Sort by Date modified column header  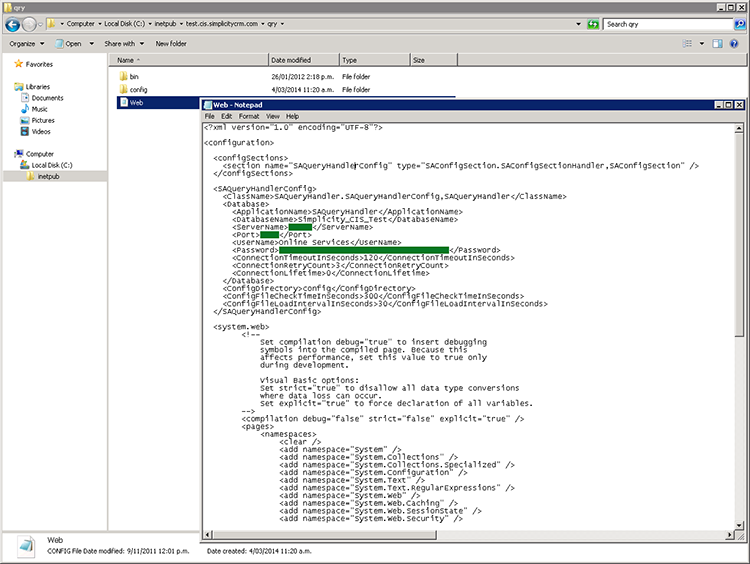point(304,60)
